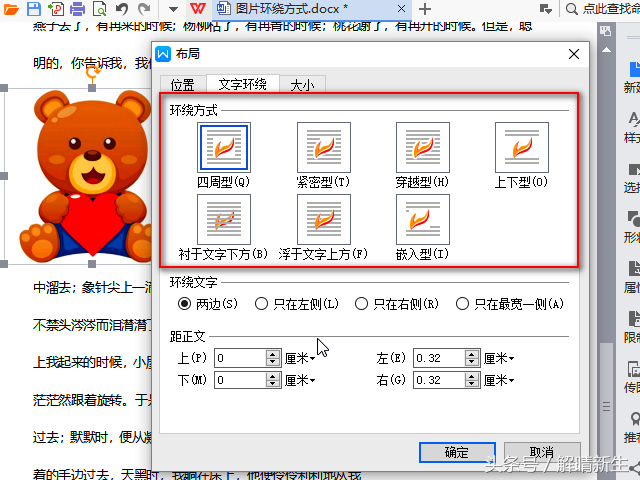Open the 文字环绕 tab
Screen dimensions: 640x480
pyautogui.click(x=242, y=84)
